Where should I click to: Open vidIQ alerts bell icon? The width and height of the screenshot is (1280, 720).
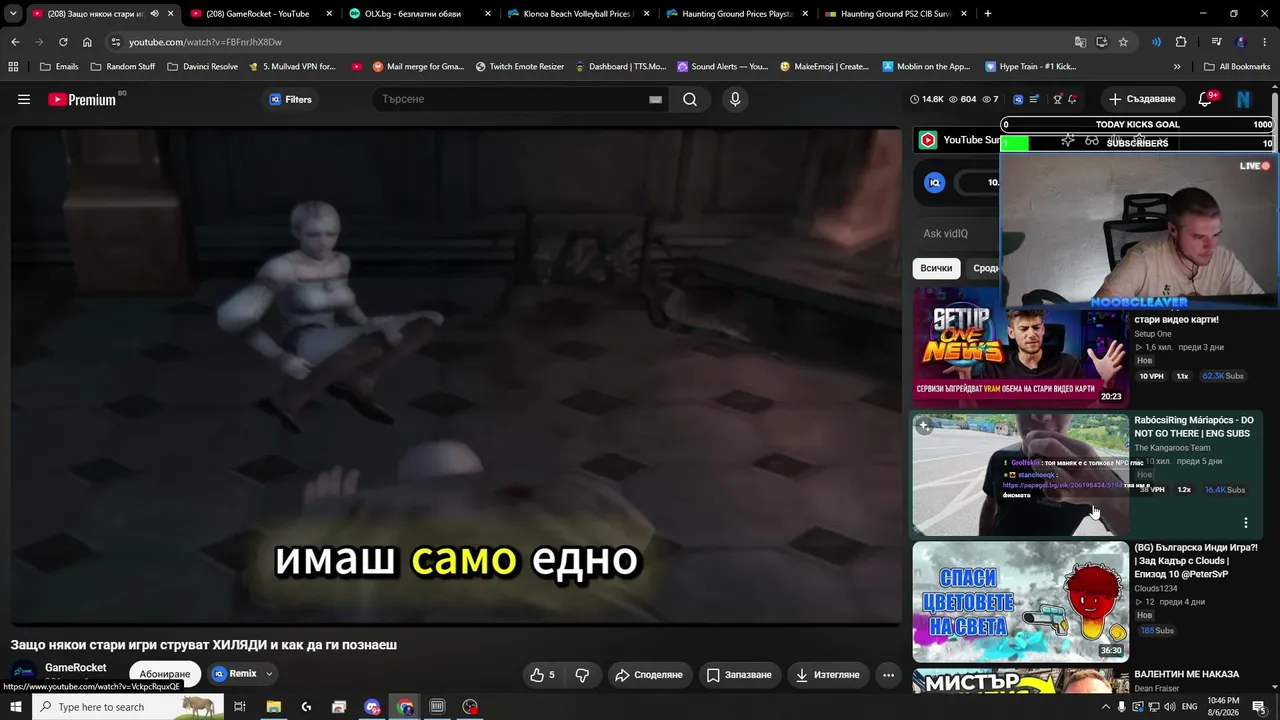click(x=1072, y=99)
